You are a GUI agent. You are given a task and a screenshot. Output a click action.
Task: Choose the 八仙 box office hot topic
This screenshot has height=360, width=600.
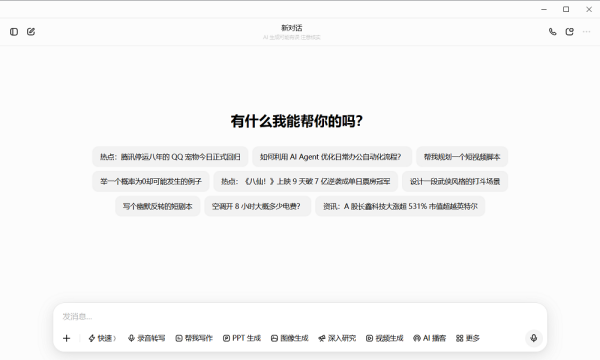point(306,181)
